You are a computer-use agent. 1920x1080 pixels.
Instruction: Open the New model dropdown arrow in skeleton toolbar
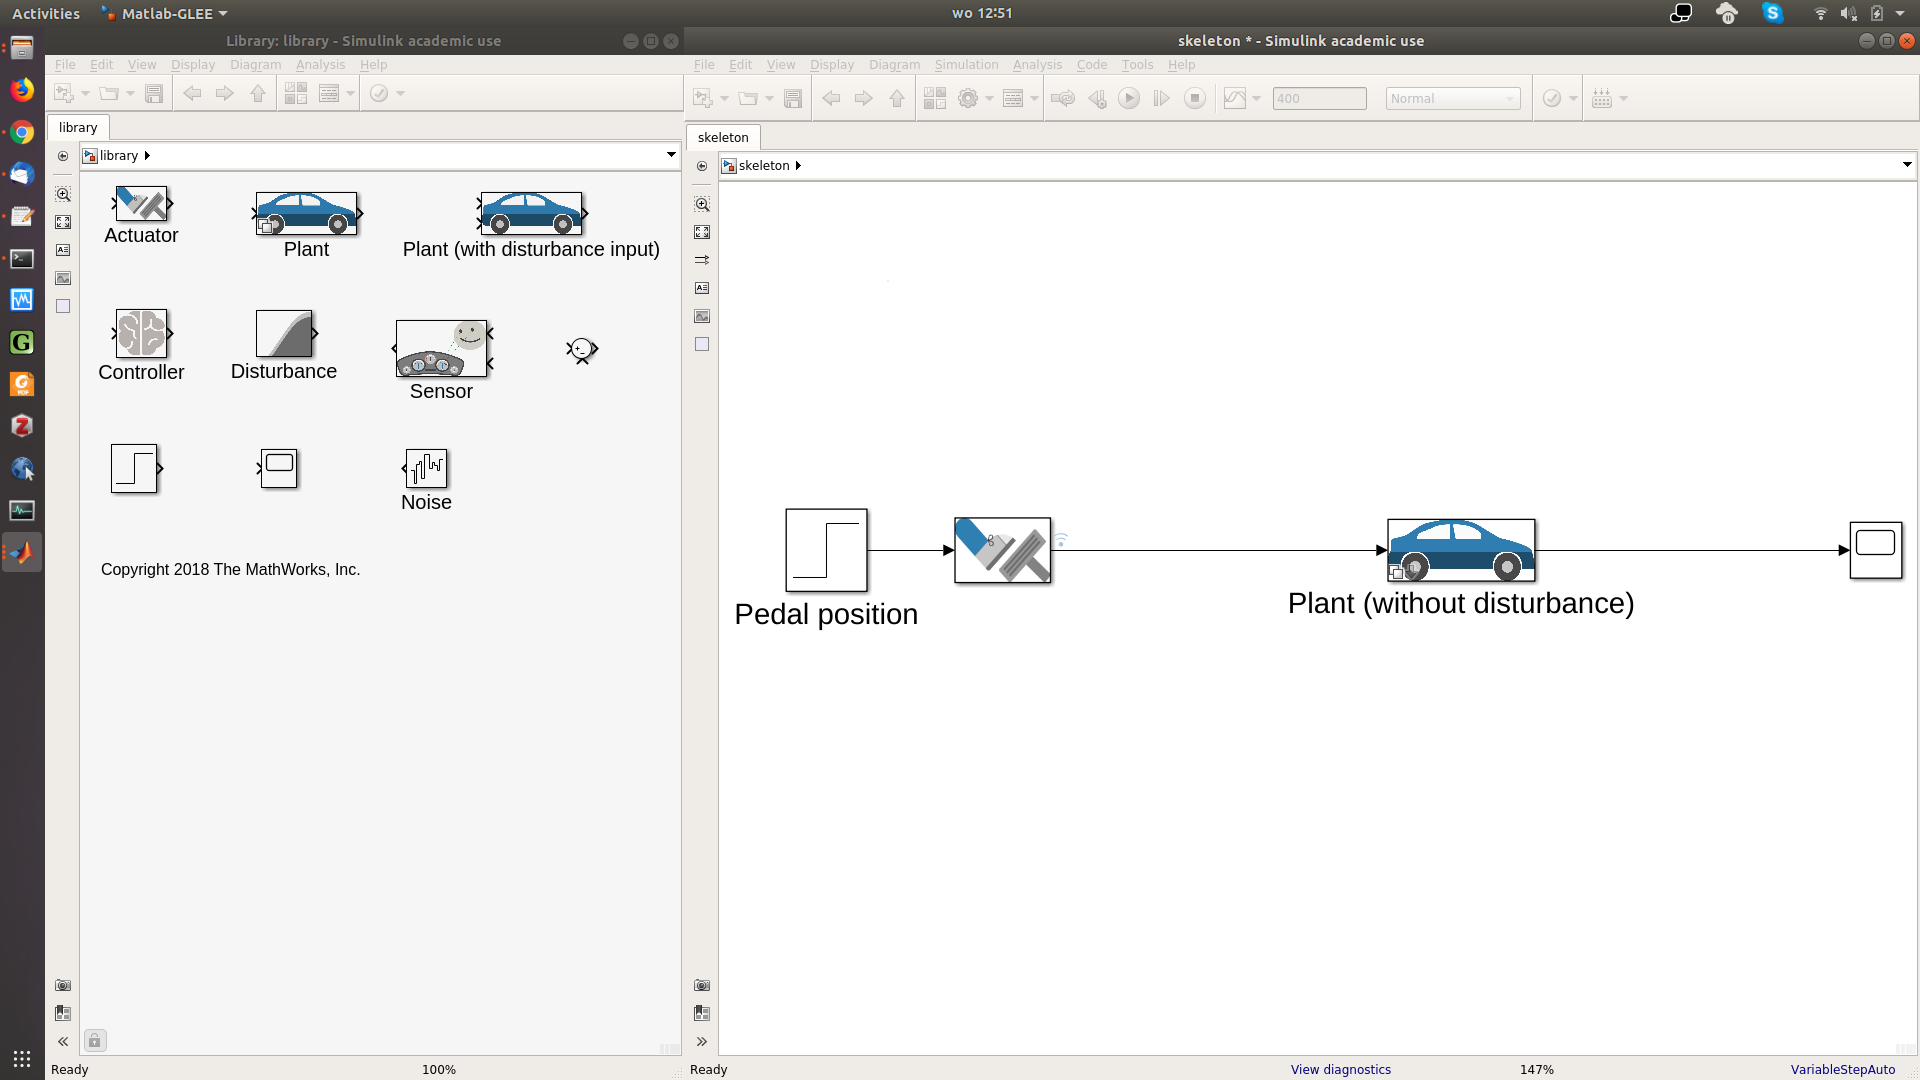pyautogui.click(x=724, y=98)
